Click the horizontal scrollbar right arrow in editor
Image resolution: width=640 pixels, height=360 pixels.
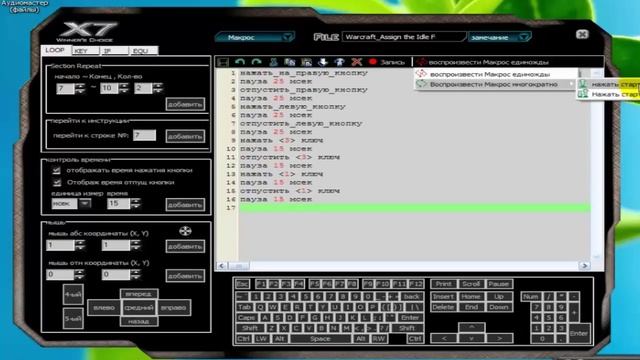point(584,266)
